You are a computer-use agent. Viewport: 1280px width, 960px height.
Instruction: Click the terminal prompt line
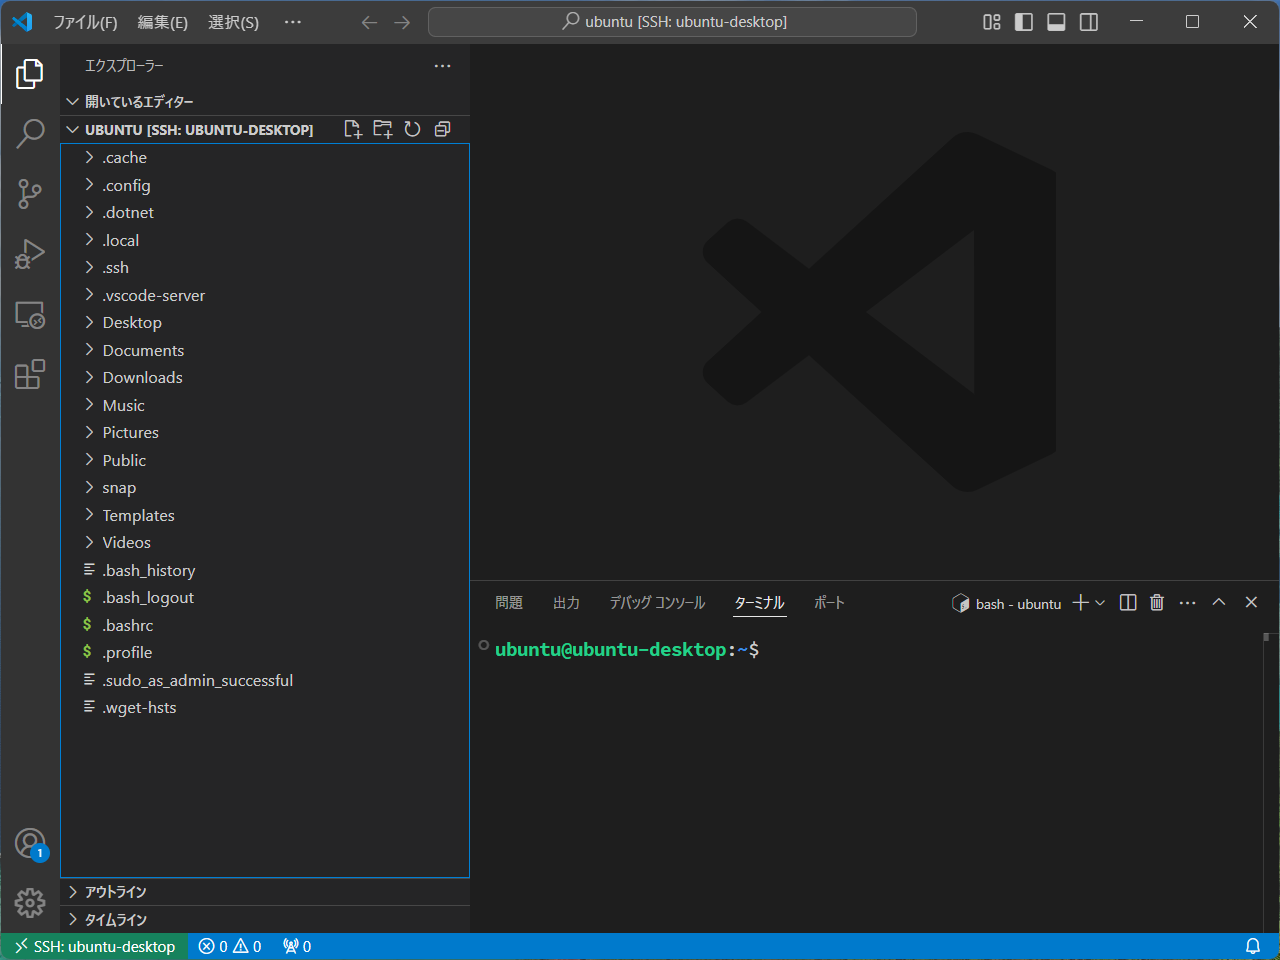pos(627,650)
